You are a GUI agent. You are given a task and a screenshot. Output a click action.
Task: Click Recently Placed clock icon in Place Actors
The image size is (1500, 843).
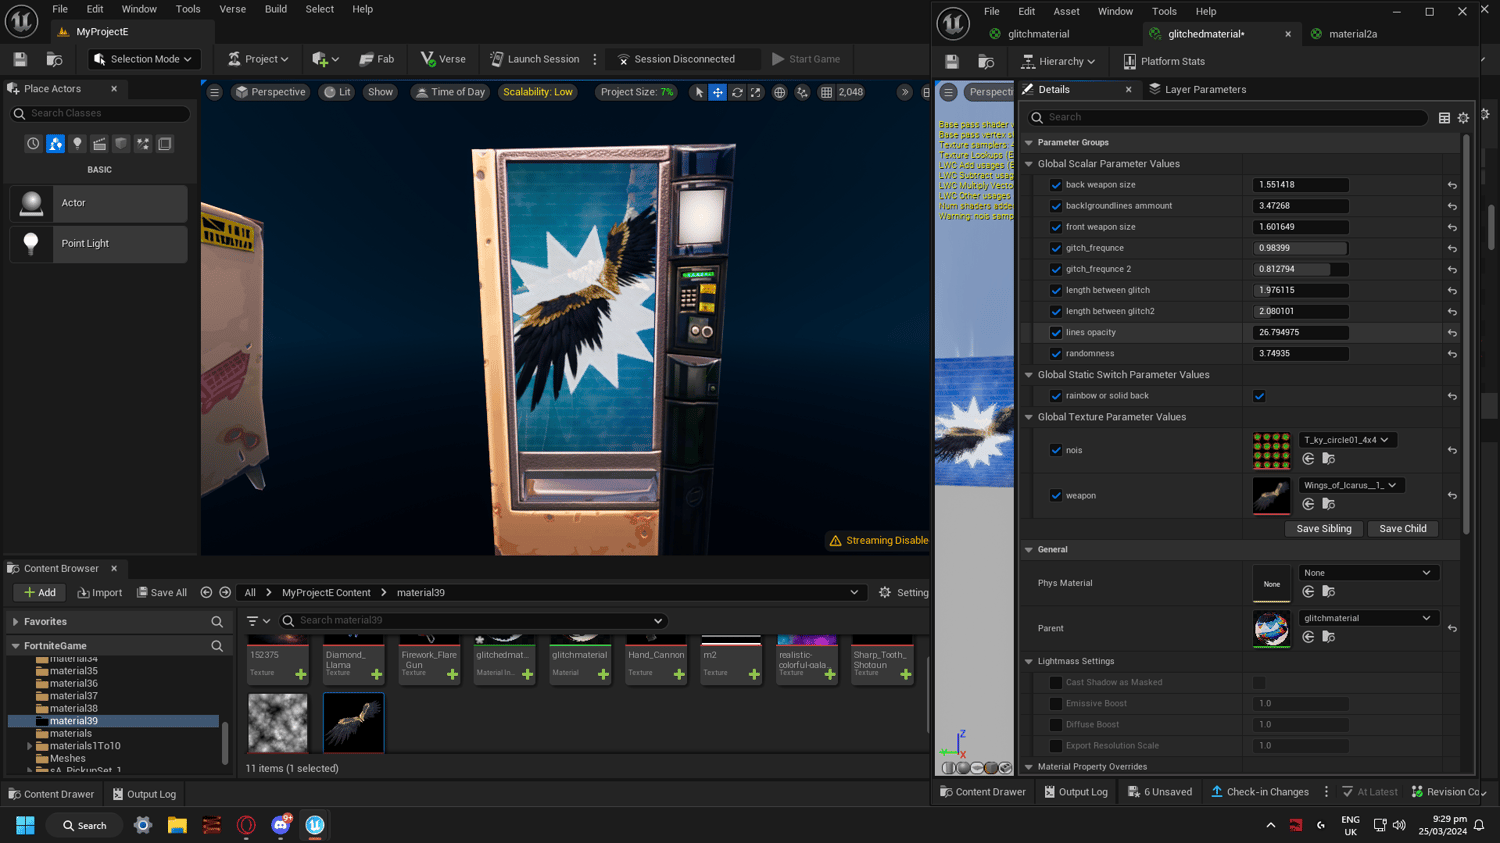click(33, 144)
